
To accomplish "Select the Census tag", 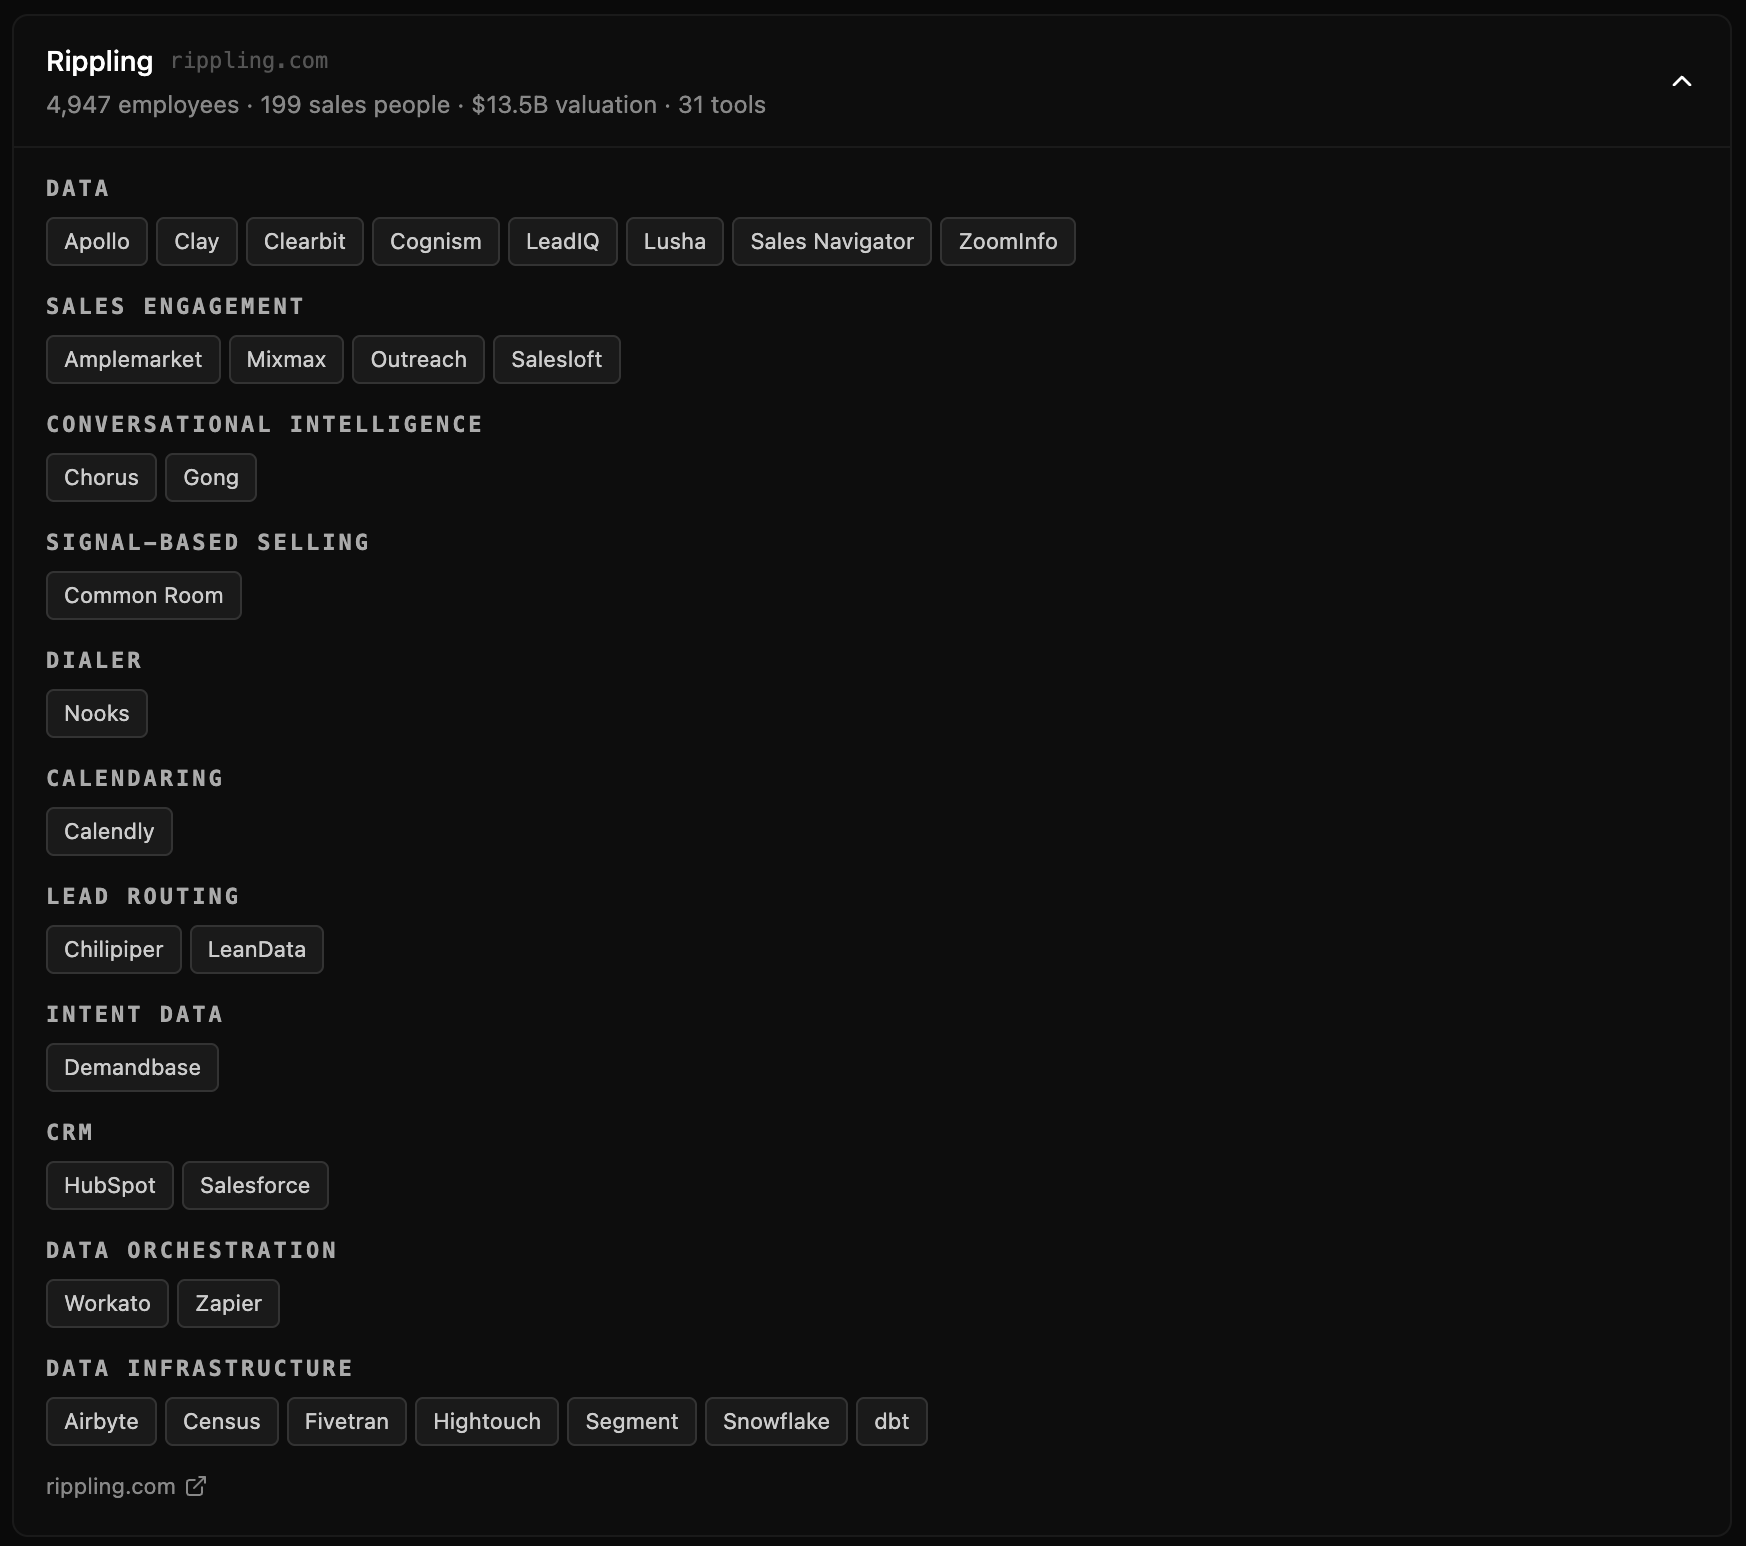I will 222,1421.
